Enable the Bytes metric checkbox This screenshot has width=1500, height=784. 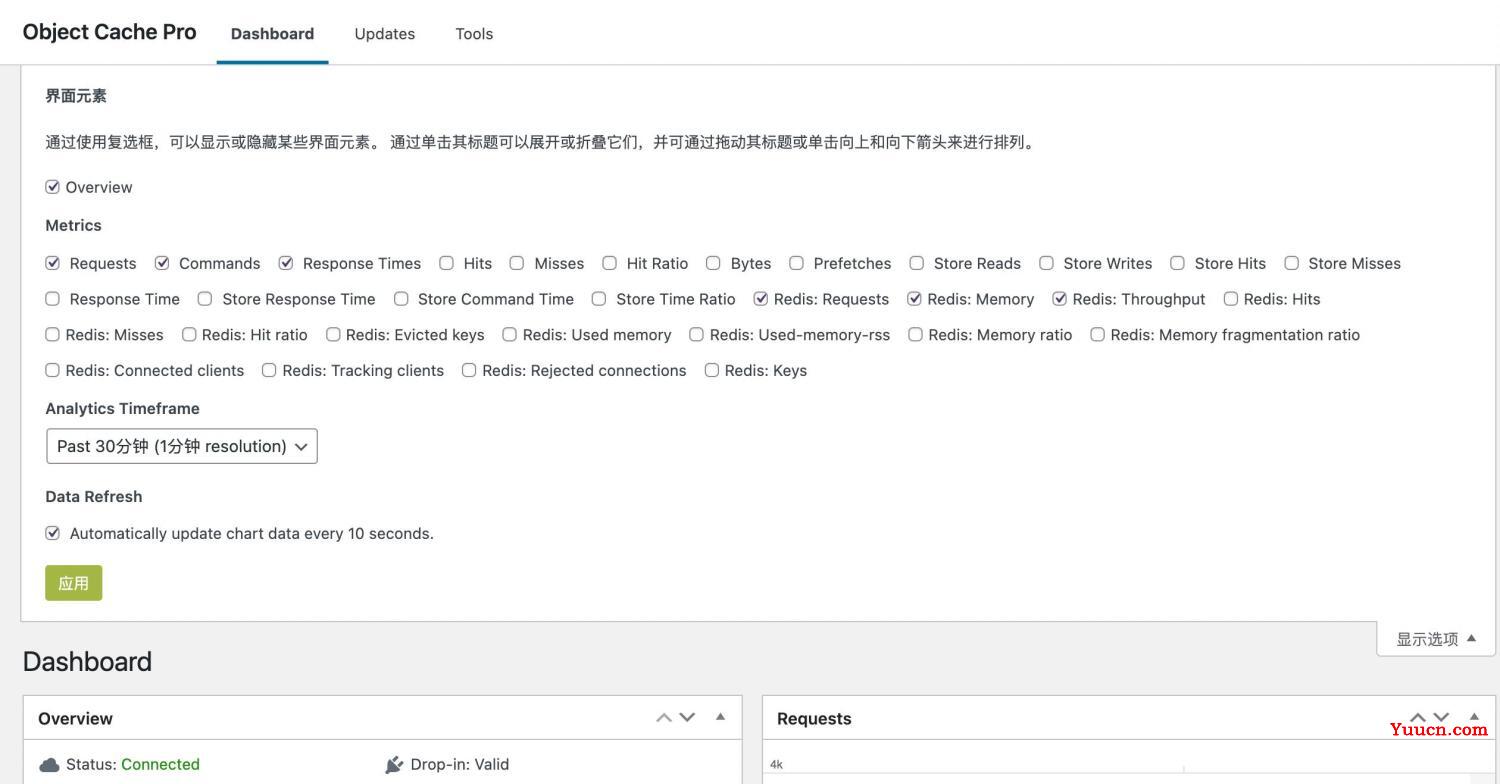pos(713,263)
